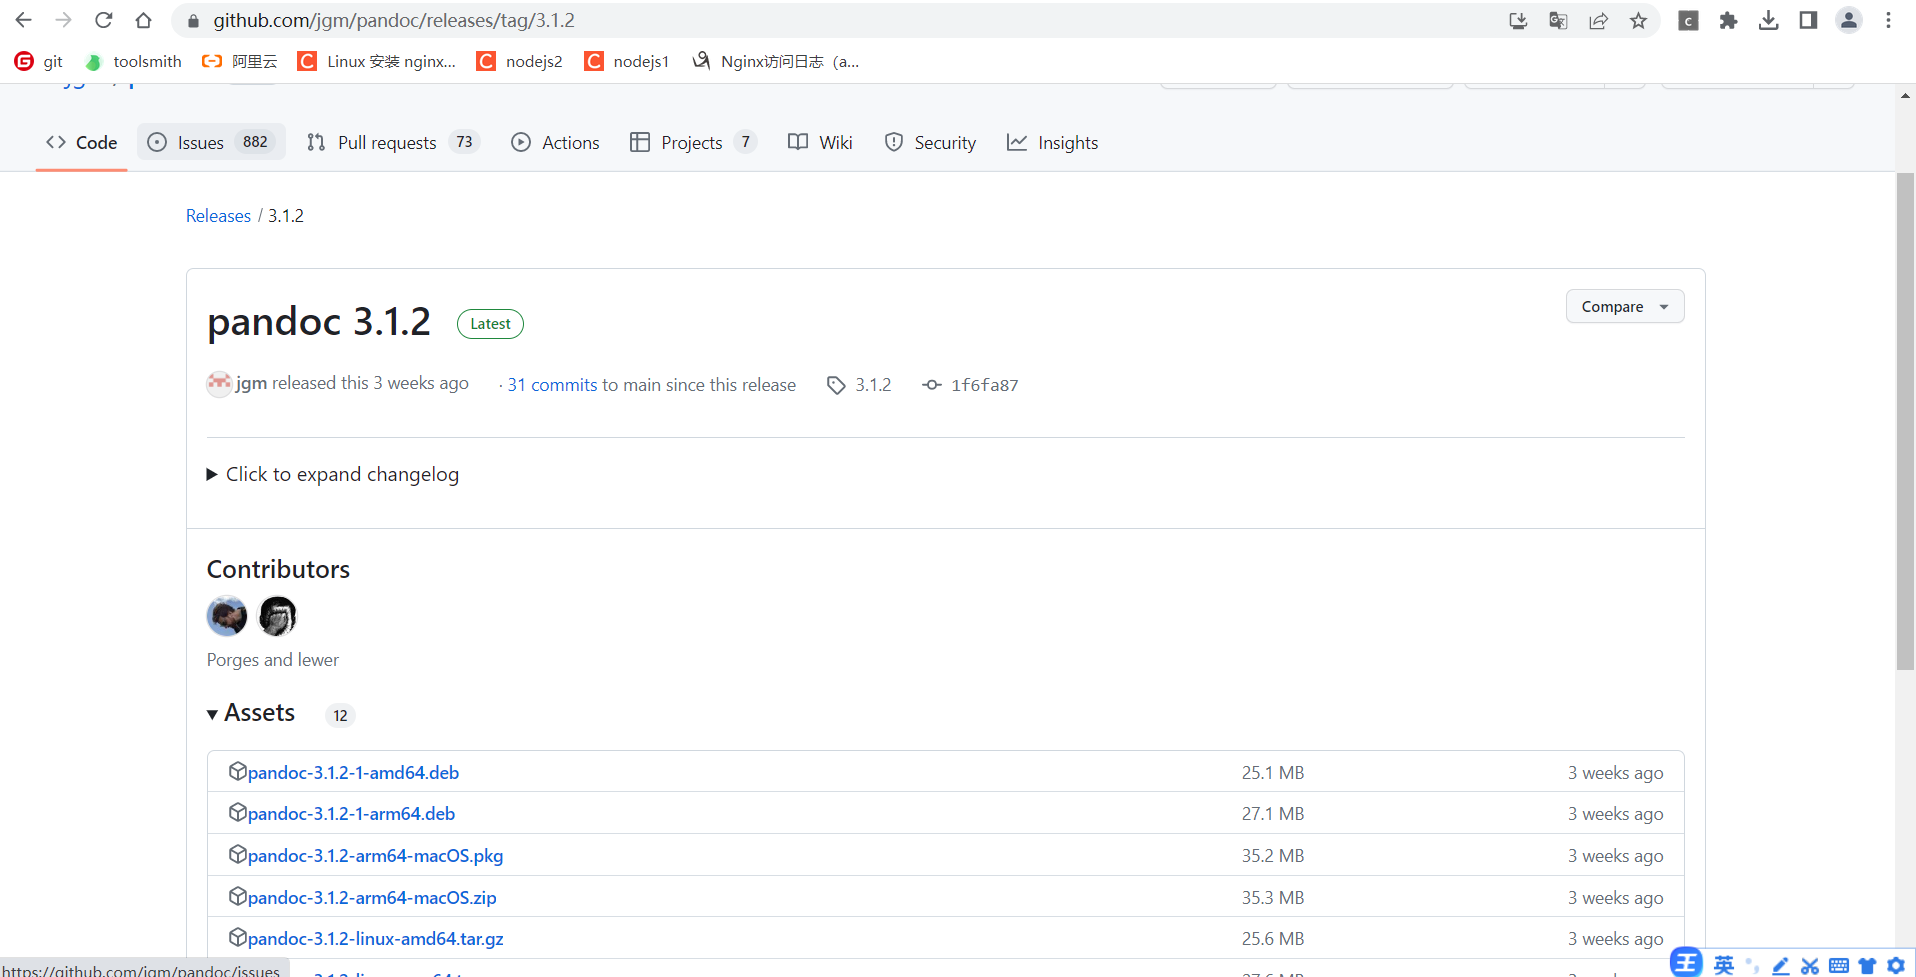The image size is (1916, 977).
Task: Download pandoc-3.1.2-1-amd64.deb
Action: click(x=353, y=773)
